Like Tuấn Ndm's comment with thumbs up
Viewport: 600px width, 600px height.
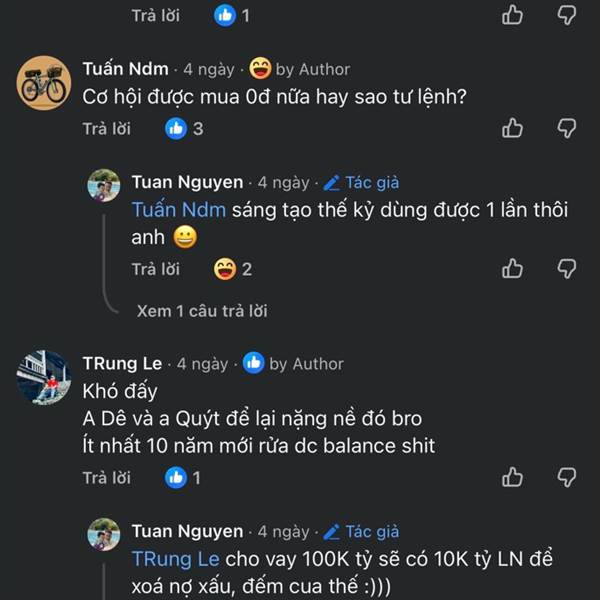(x=513, y=128)
